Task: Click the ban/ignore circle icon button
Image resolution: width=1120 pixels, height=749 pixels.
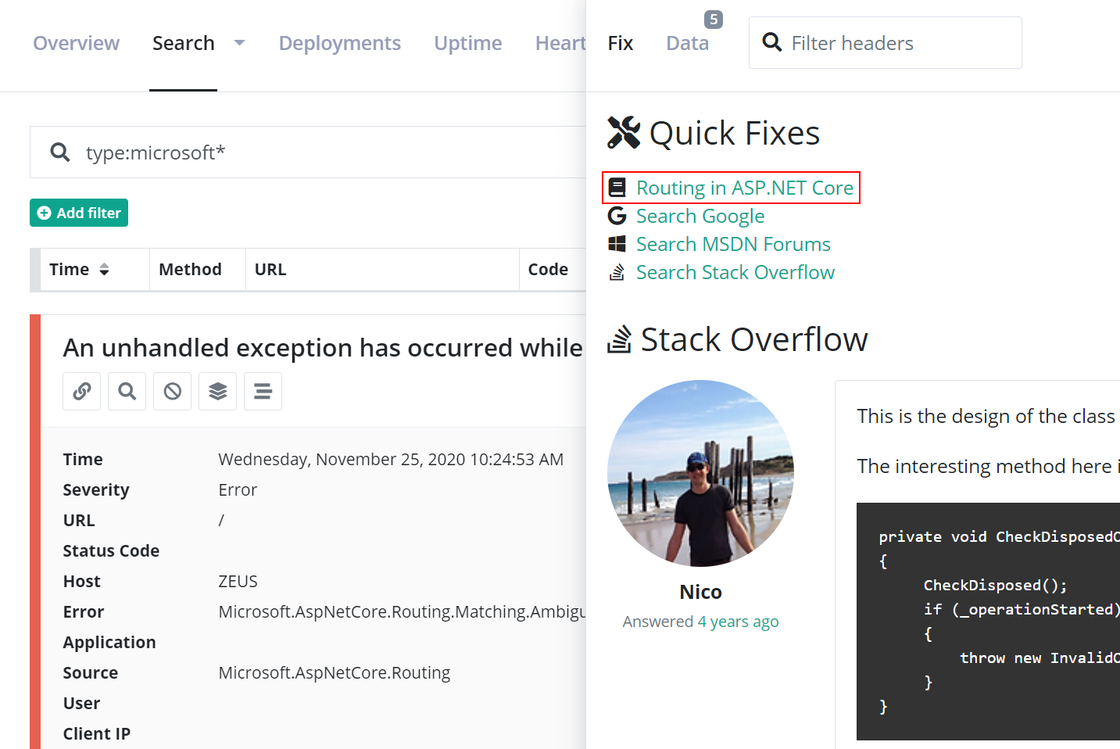Action: click(172, 391)
